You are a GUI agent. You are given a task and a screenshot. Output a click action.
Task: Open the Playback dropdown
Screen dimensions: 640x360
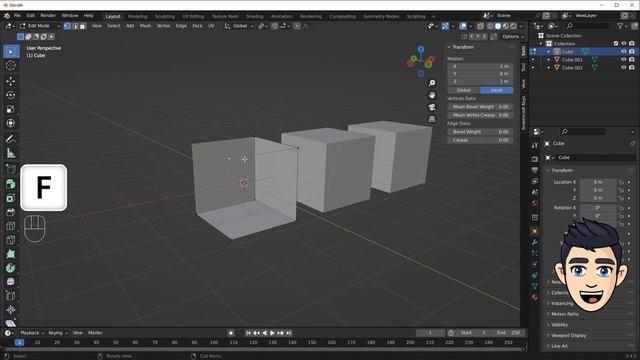pyautogui.click(x=32, y=333)
